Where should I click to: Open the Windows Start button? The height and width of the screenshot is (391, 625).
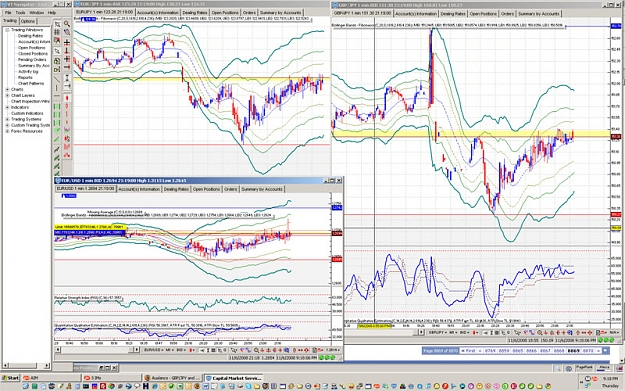(10, 378)
